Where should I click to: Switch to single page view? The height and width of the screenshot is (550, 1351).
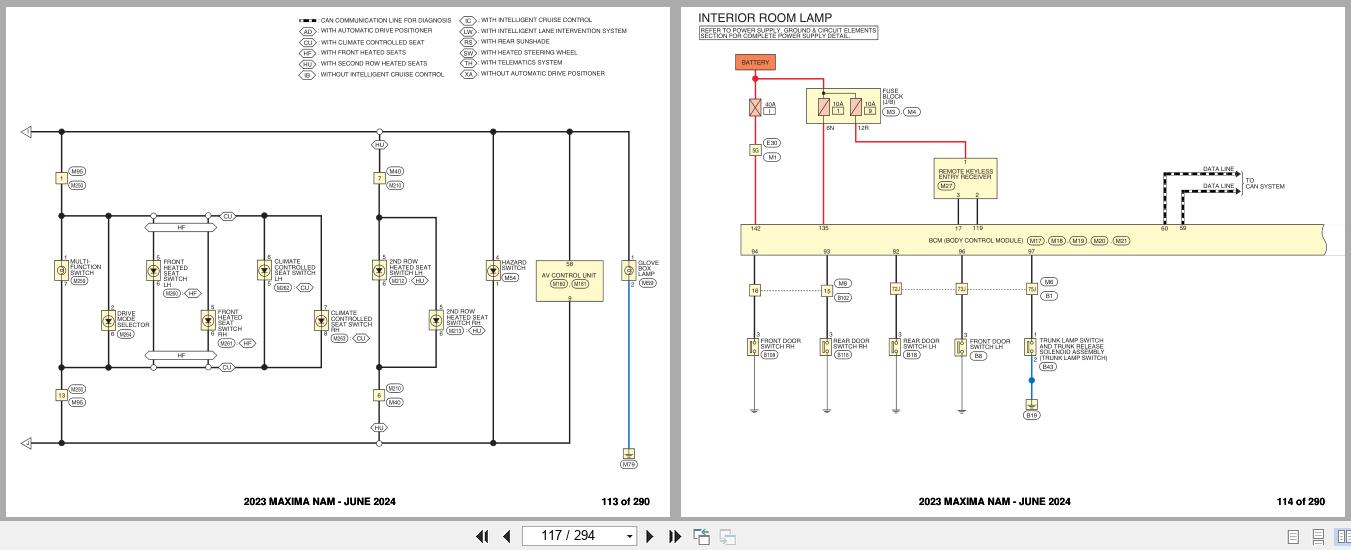tap(1293, 537)
